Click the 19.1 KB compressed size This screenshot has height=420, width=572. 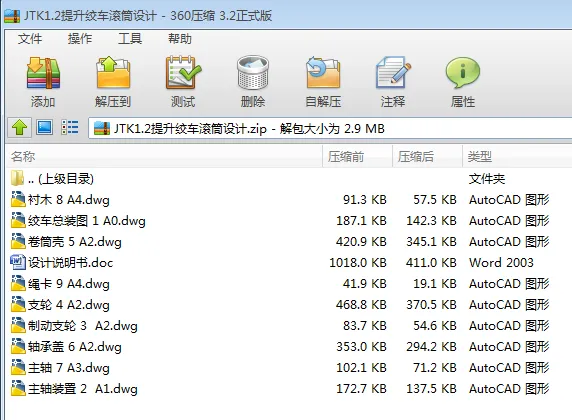435,284
